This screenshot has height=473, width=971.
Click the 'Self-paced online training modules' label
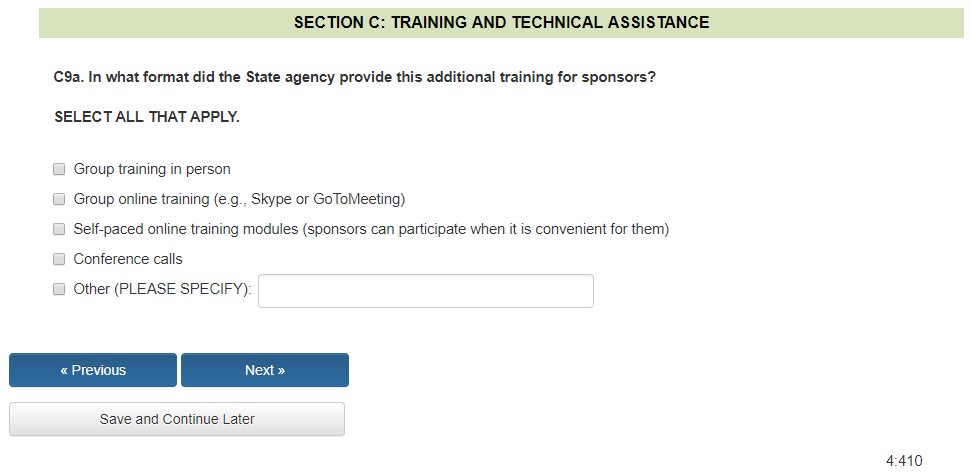pyautogui.click(x=186, y=229)
